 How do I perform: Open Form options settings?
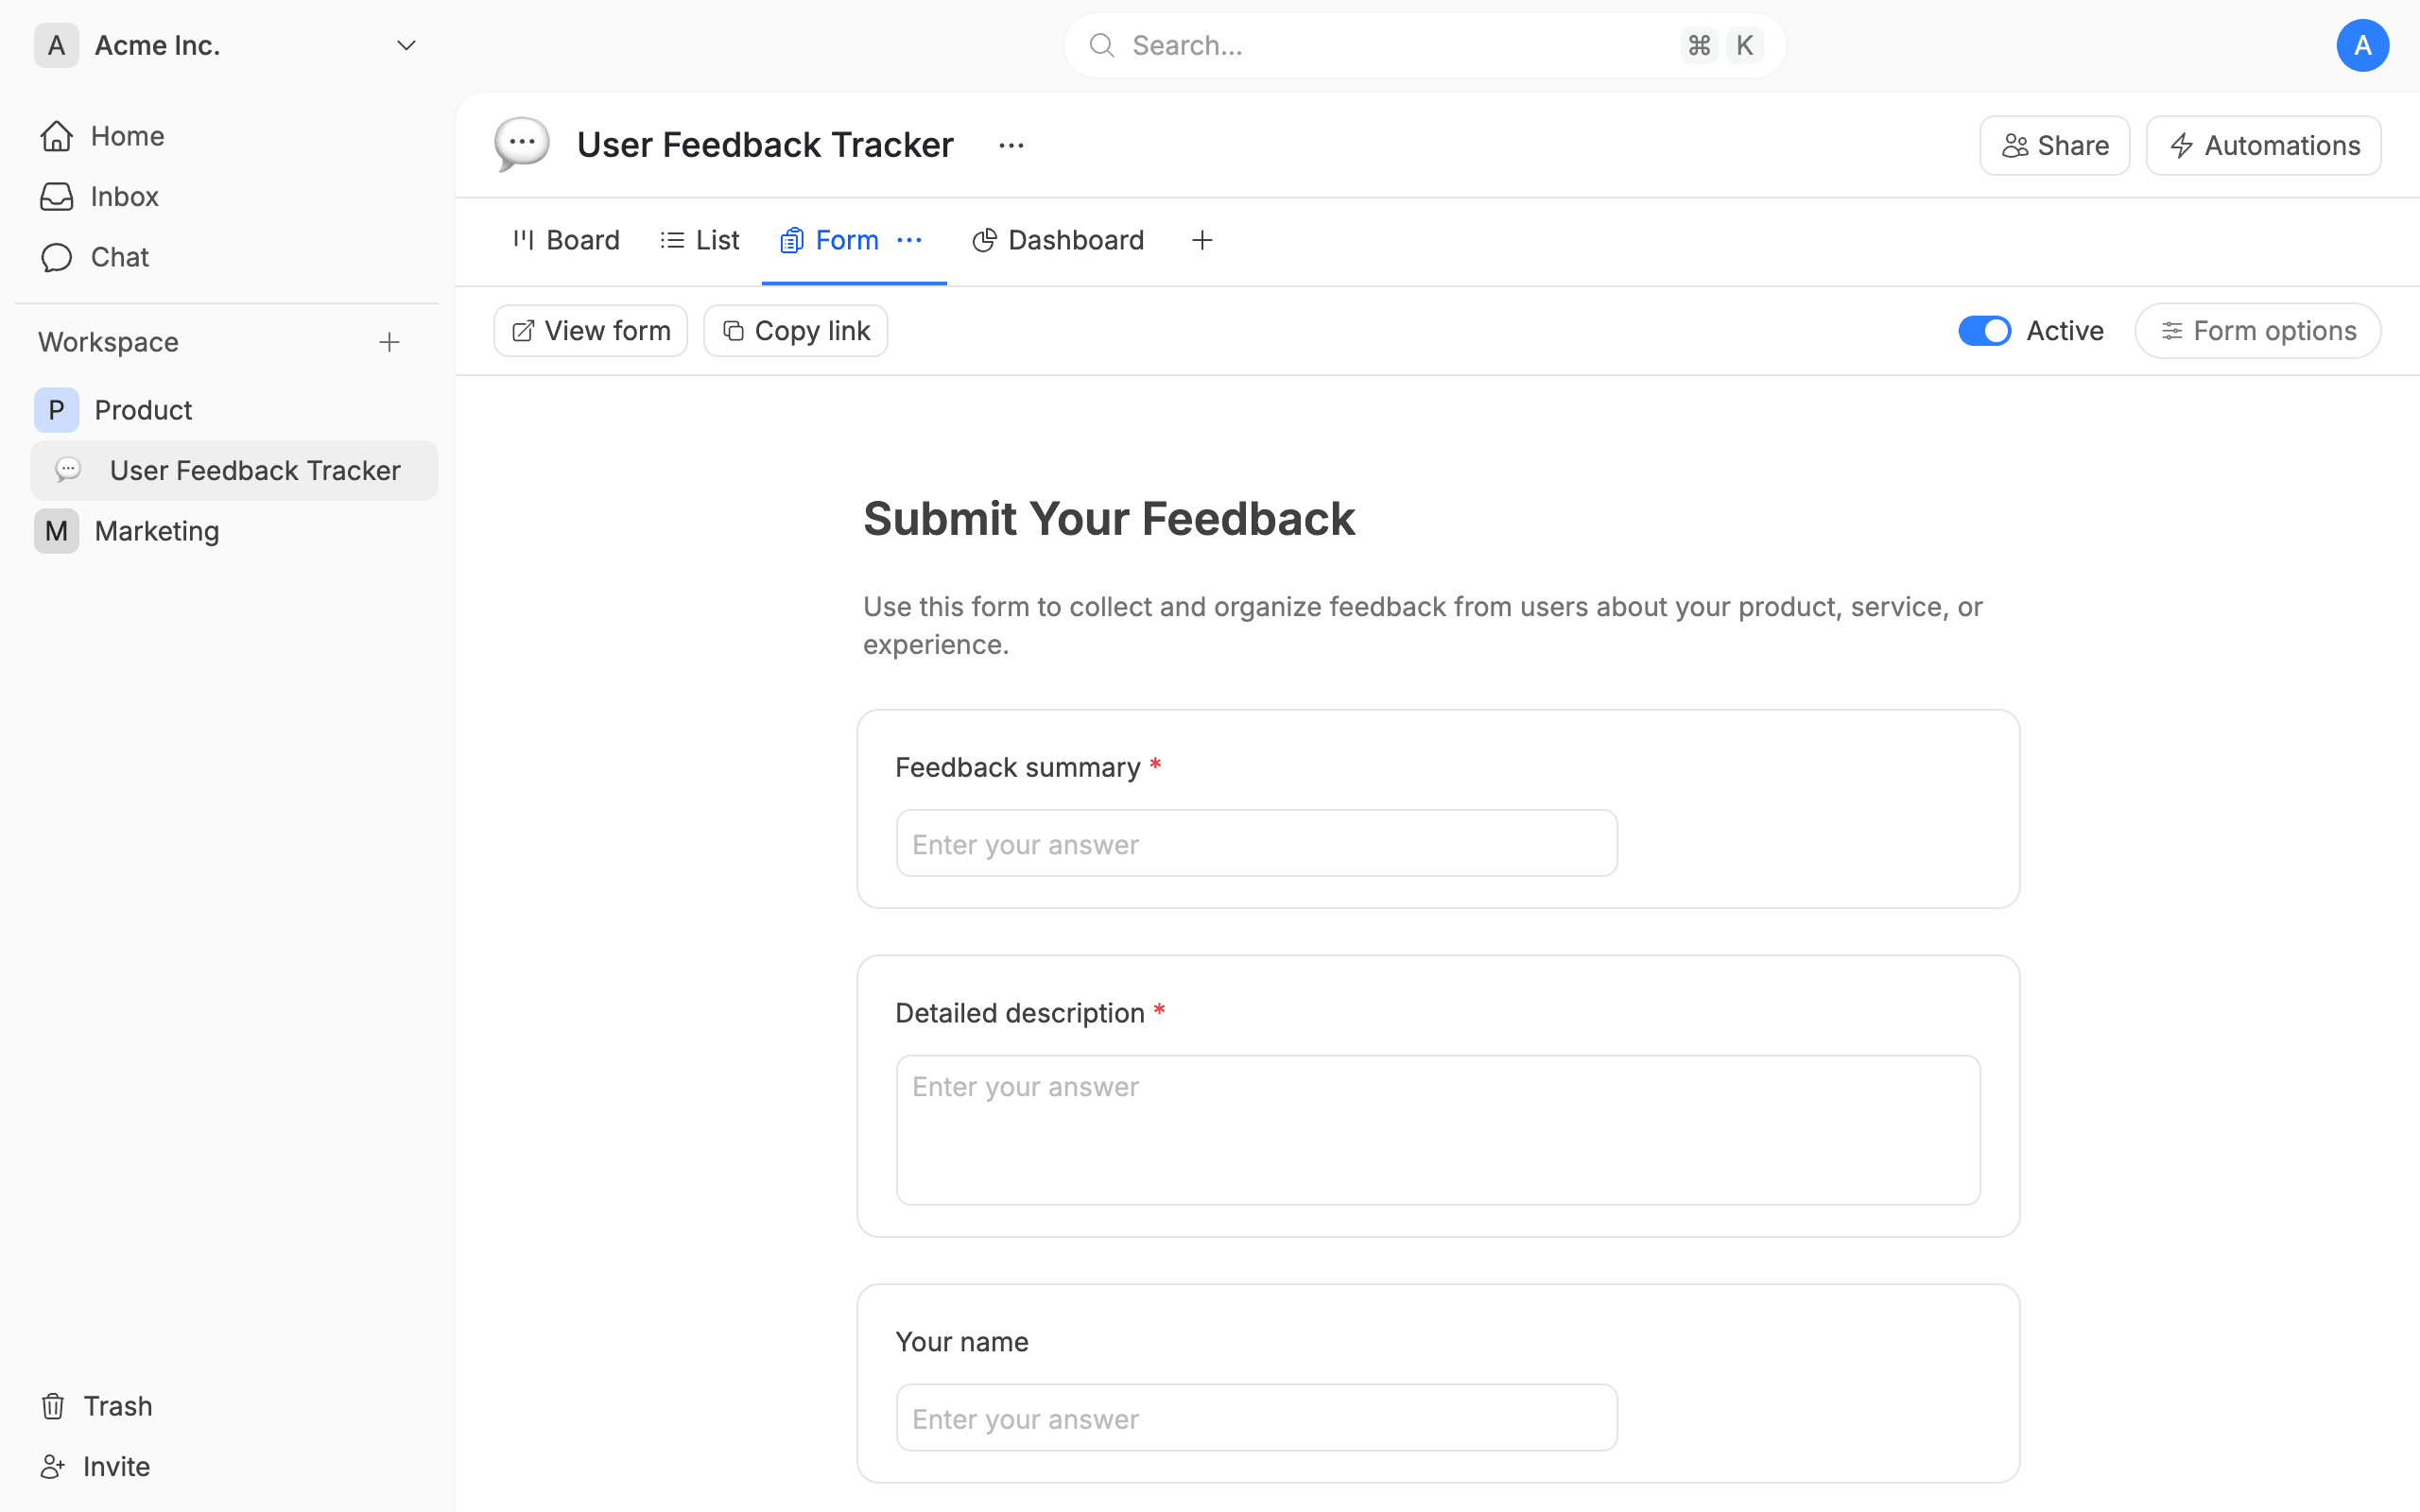[2258, 331]
